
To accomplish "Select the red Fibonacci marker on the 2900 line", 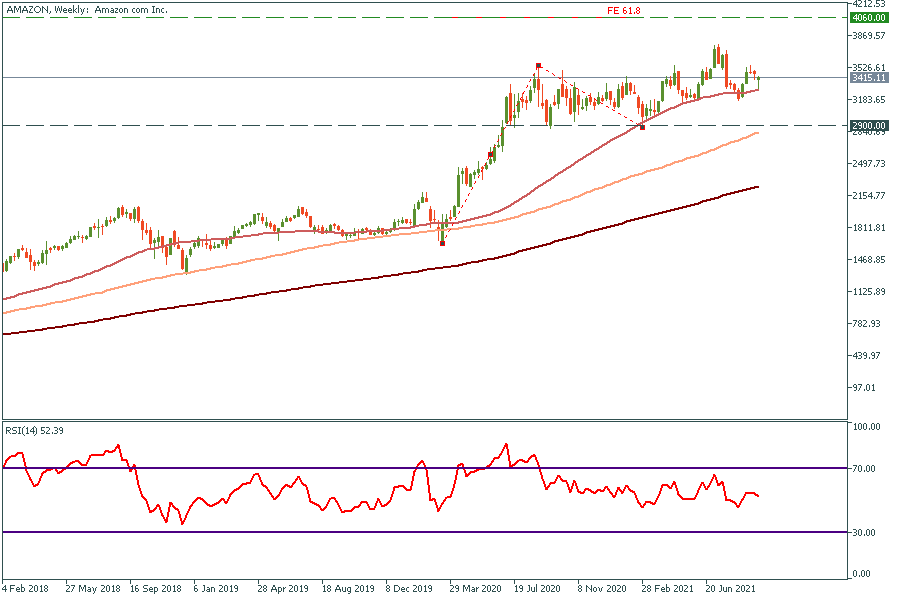I will (642, 127).
